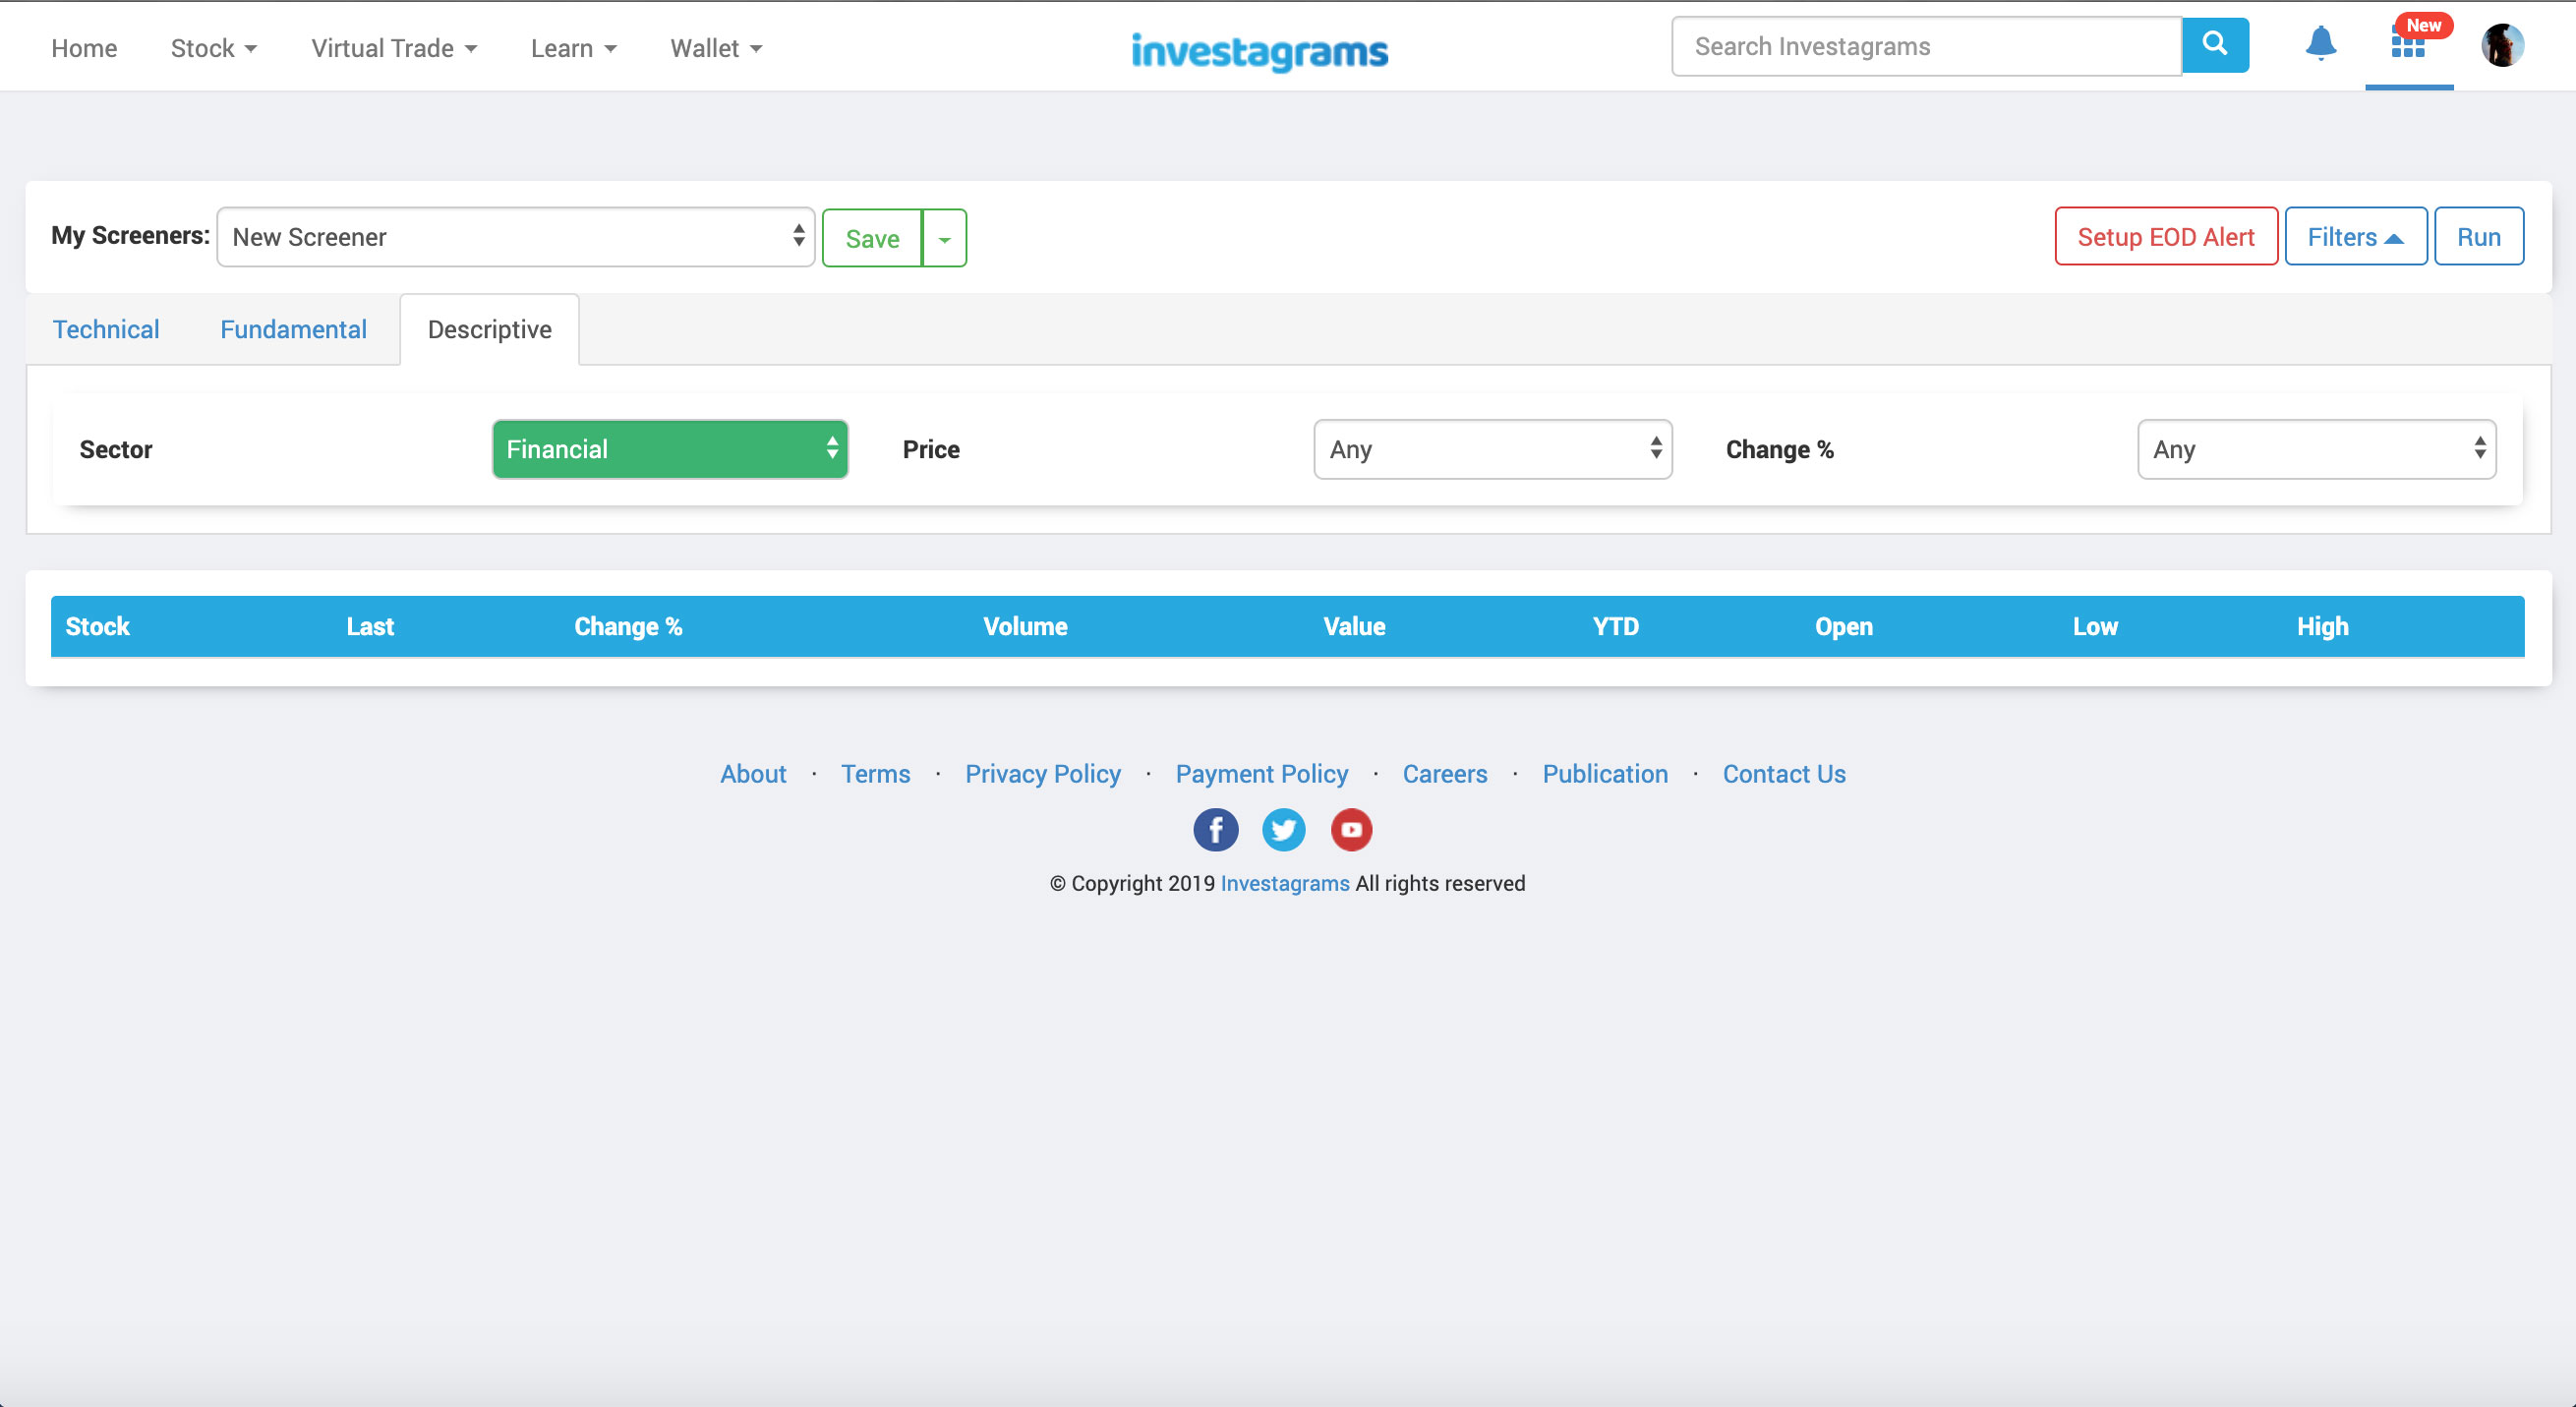2576x1407 pixels.
Task: Run the screener
Action: [x=2478, y=237]
